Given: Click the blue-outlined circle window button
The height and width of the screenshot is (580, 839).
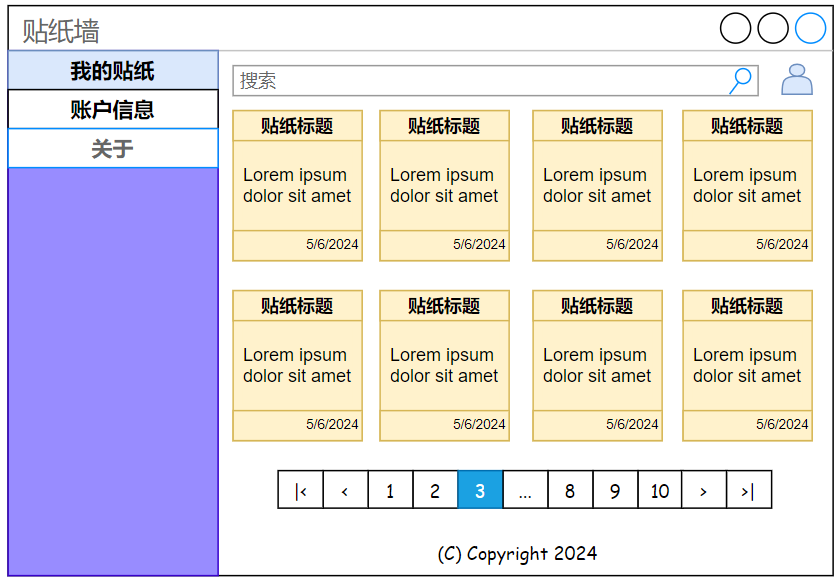Looking at the screenshot, I should click(x=810, y=28).
